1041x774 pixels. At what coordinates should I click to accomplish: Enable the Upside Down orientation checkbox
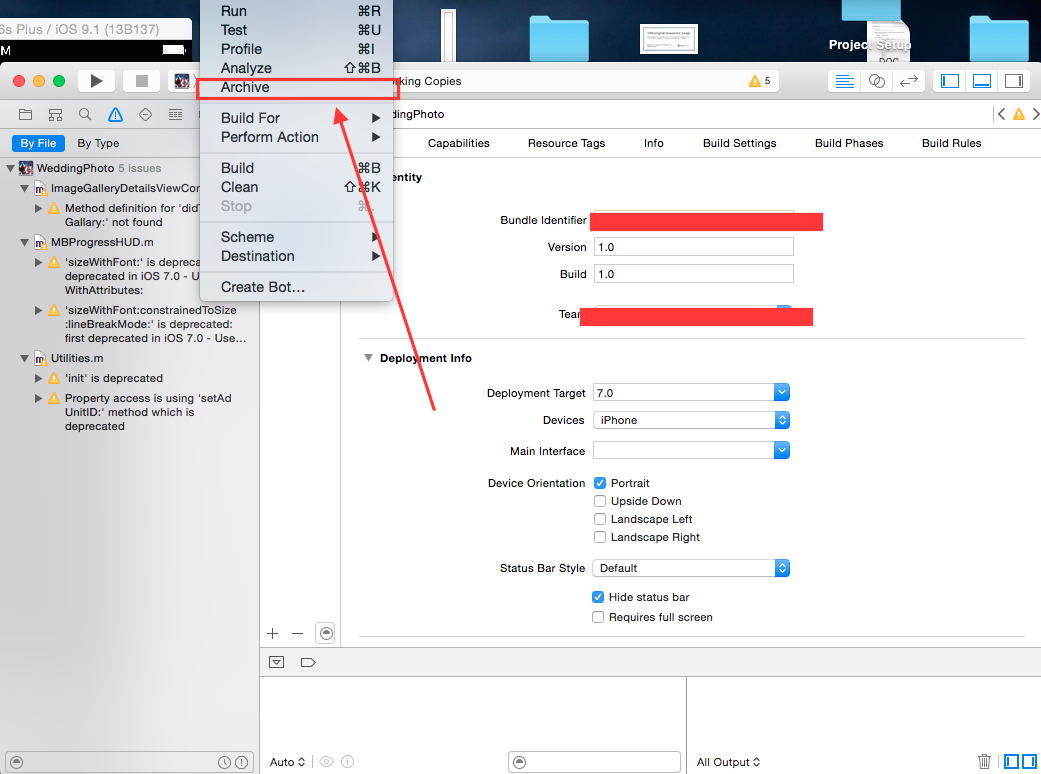pos(600,501)
